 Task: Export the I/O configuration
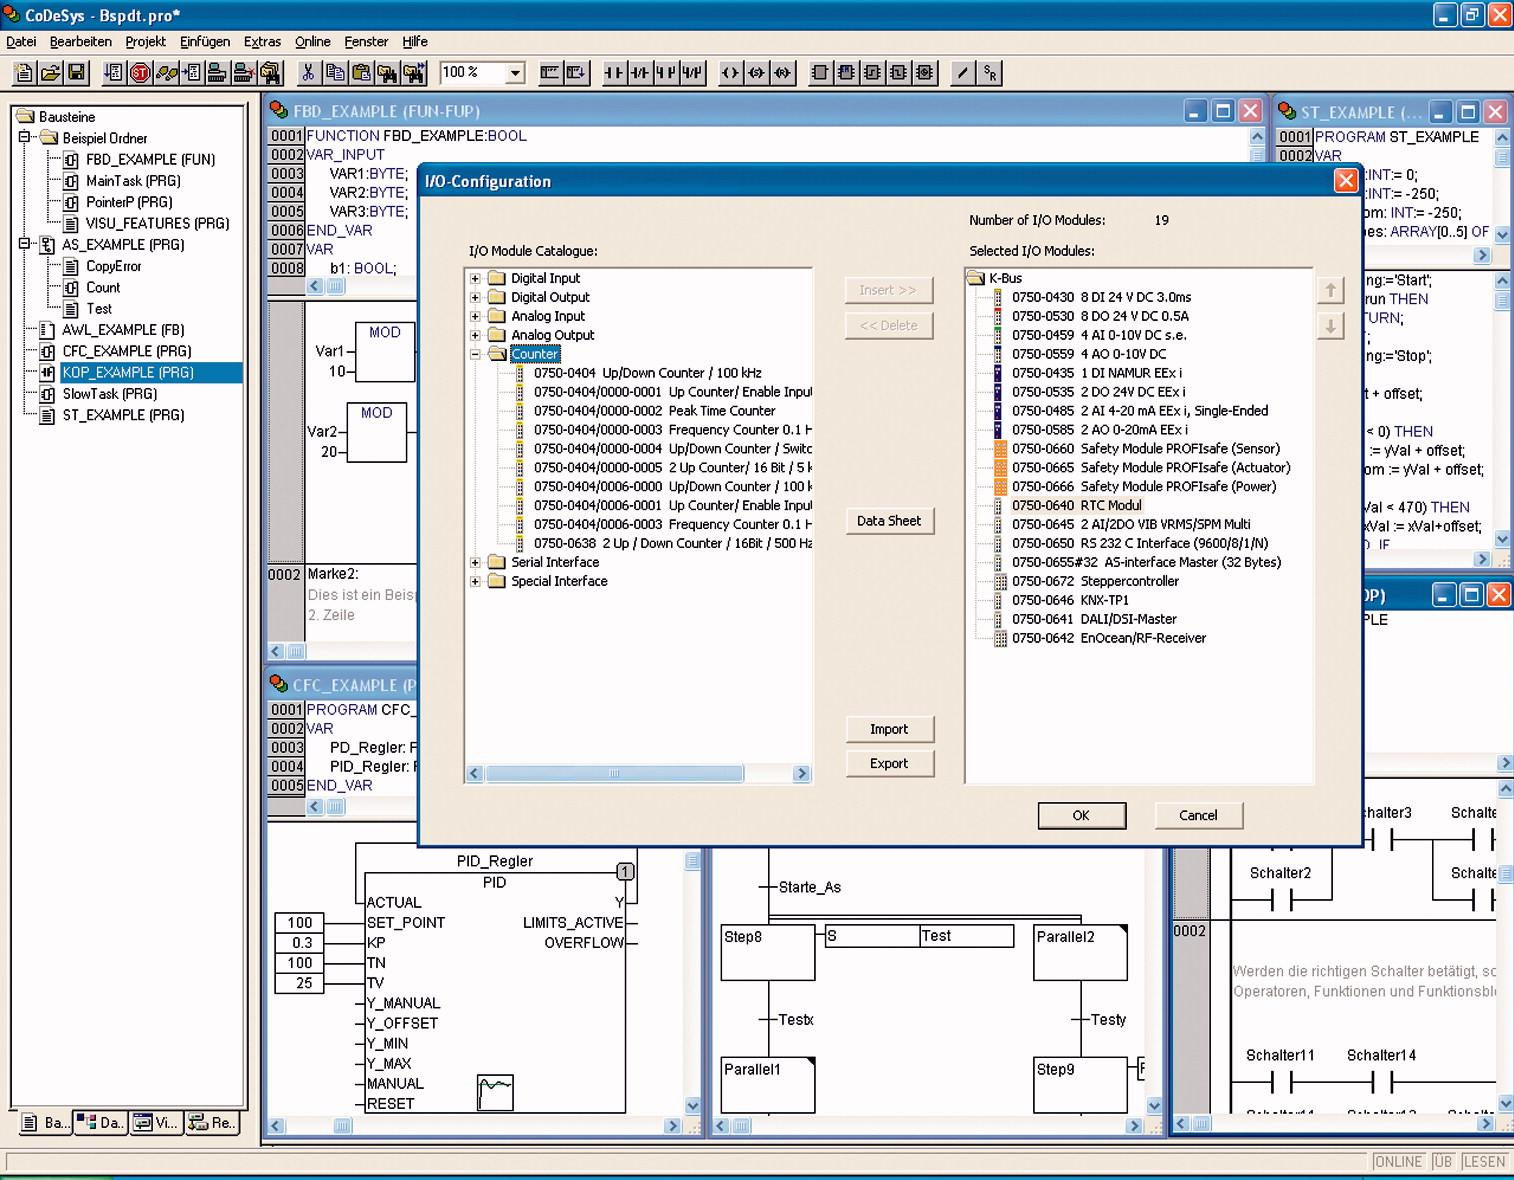(x=888, y=763)
